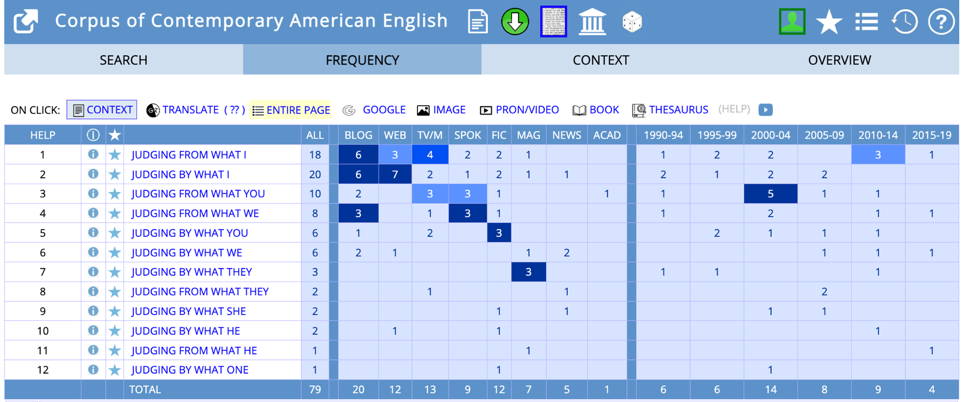Click the BLOG column header
The width and height of the screenshot is (964, 402).
358,135
